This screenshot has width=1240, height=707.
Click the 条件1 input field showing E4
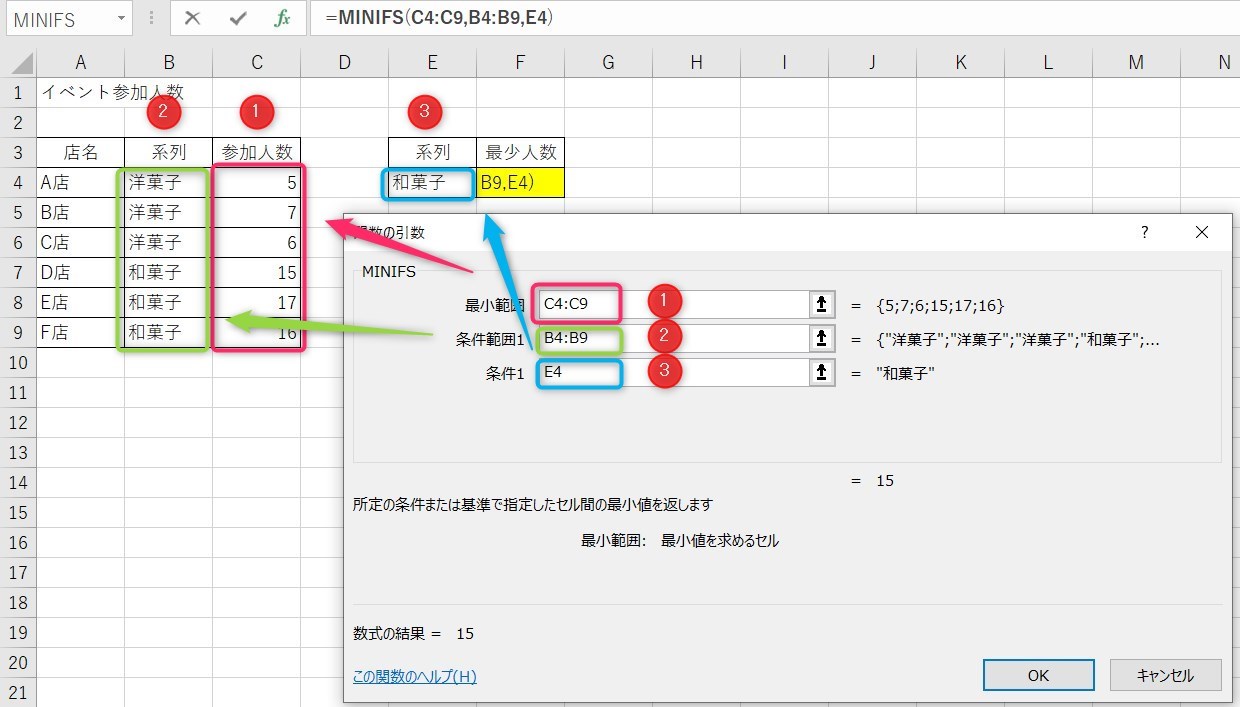pyautogui.click(x=578, y=372)
